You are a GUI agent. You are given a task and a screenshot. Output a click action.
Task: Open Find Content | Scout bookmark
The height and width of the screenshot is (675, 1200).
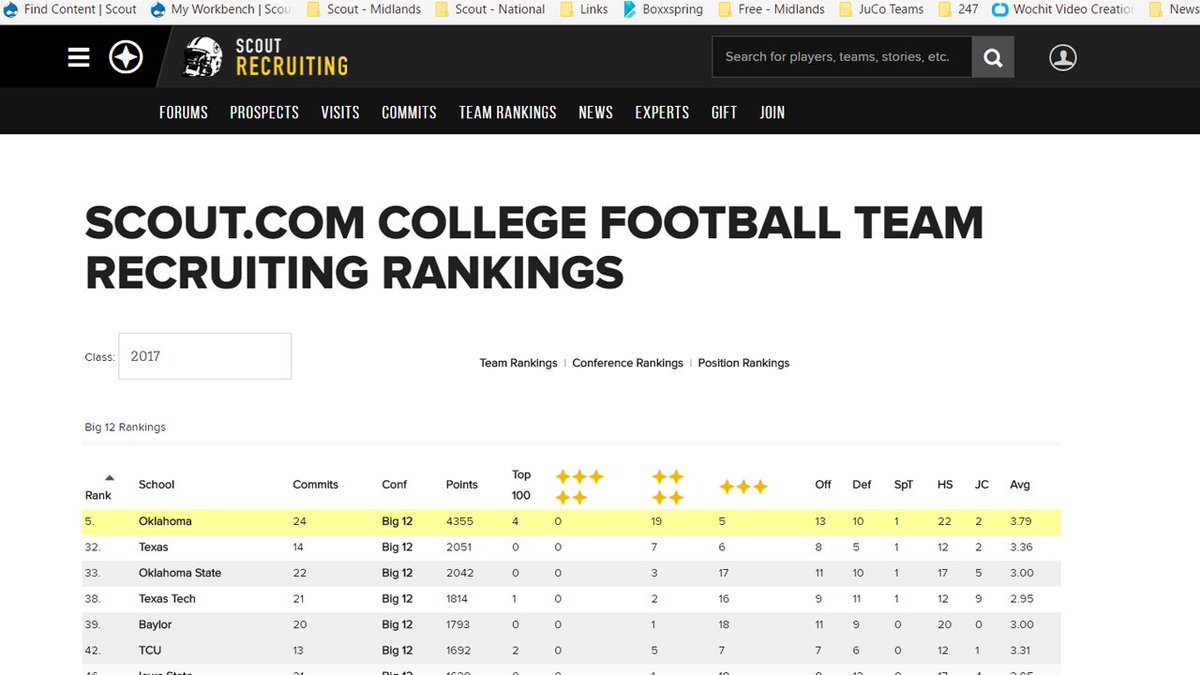point(71,9)
